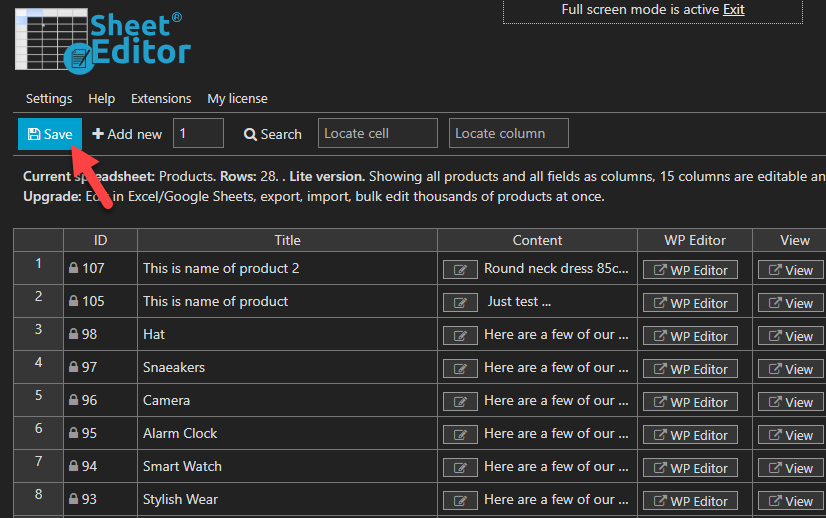Open WP Editor for Hat
Screen dimensions: 826x518
(x=690, y=336)
